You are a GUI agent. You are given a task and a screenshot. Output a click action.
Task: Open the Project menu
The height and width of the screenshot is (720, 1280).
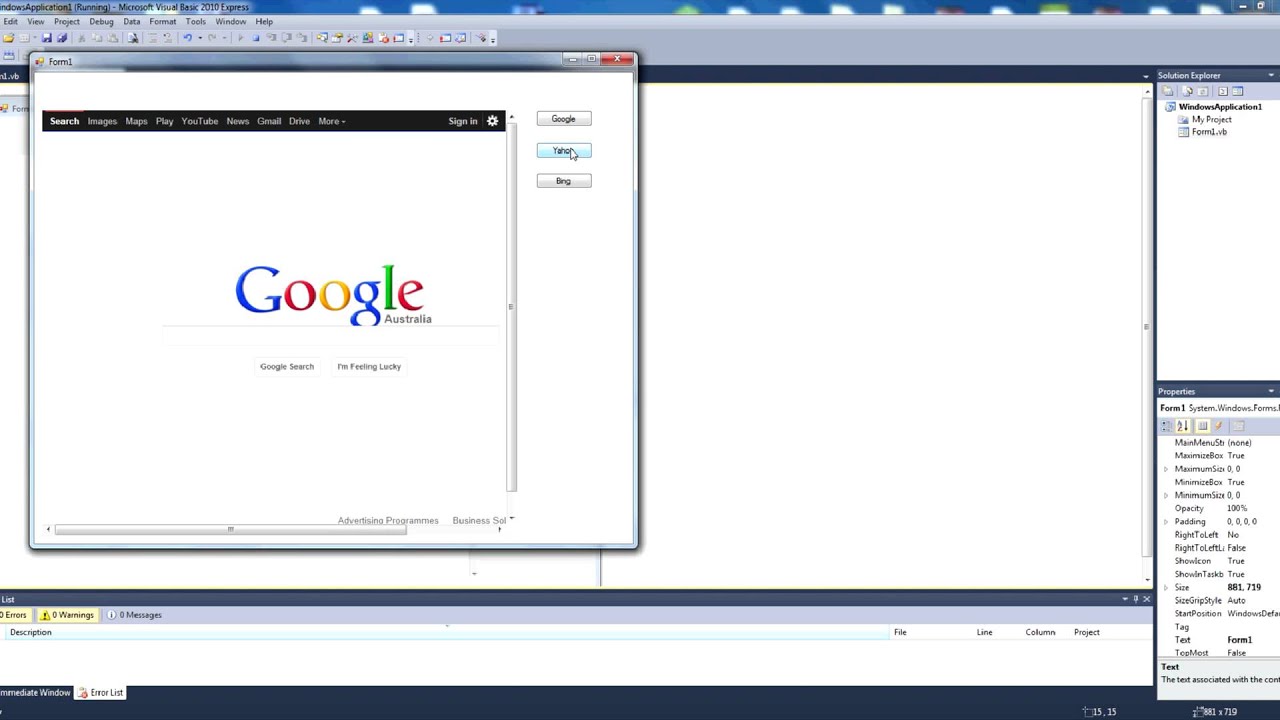pos(67,21)
